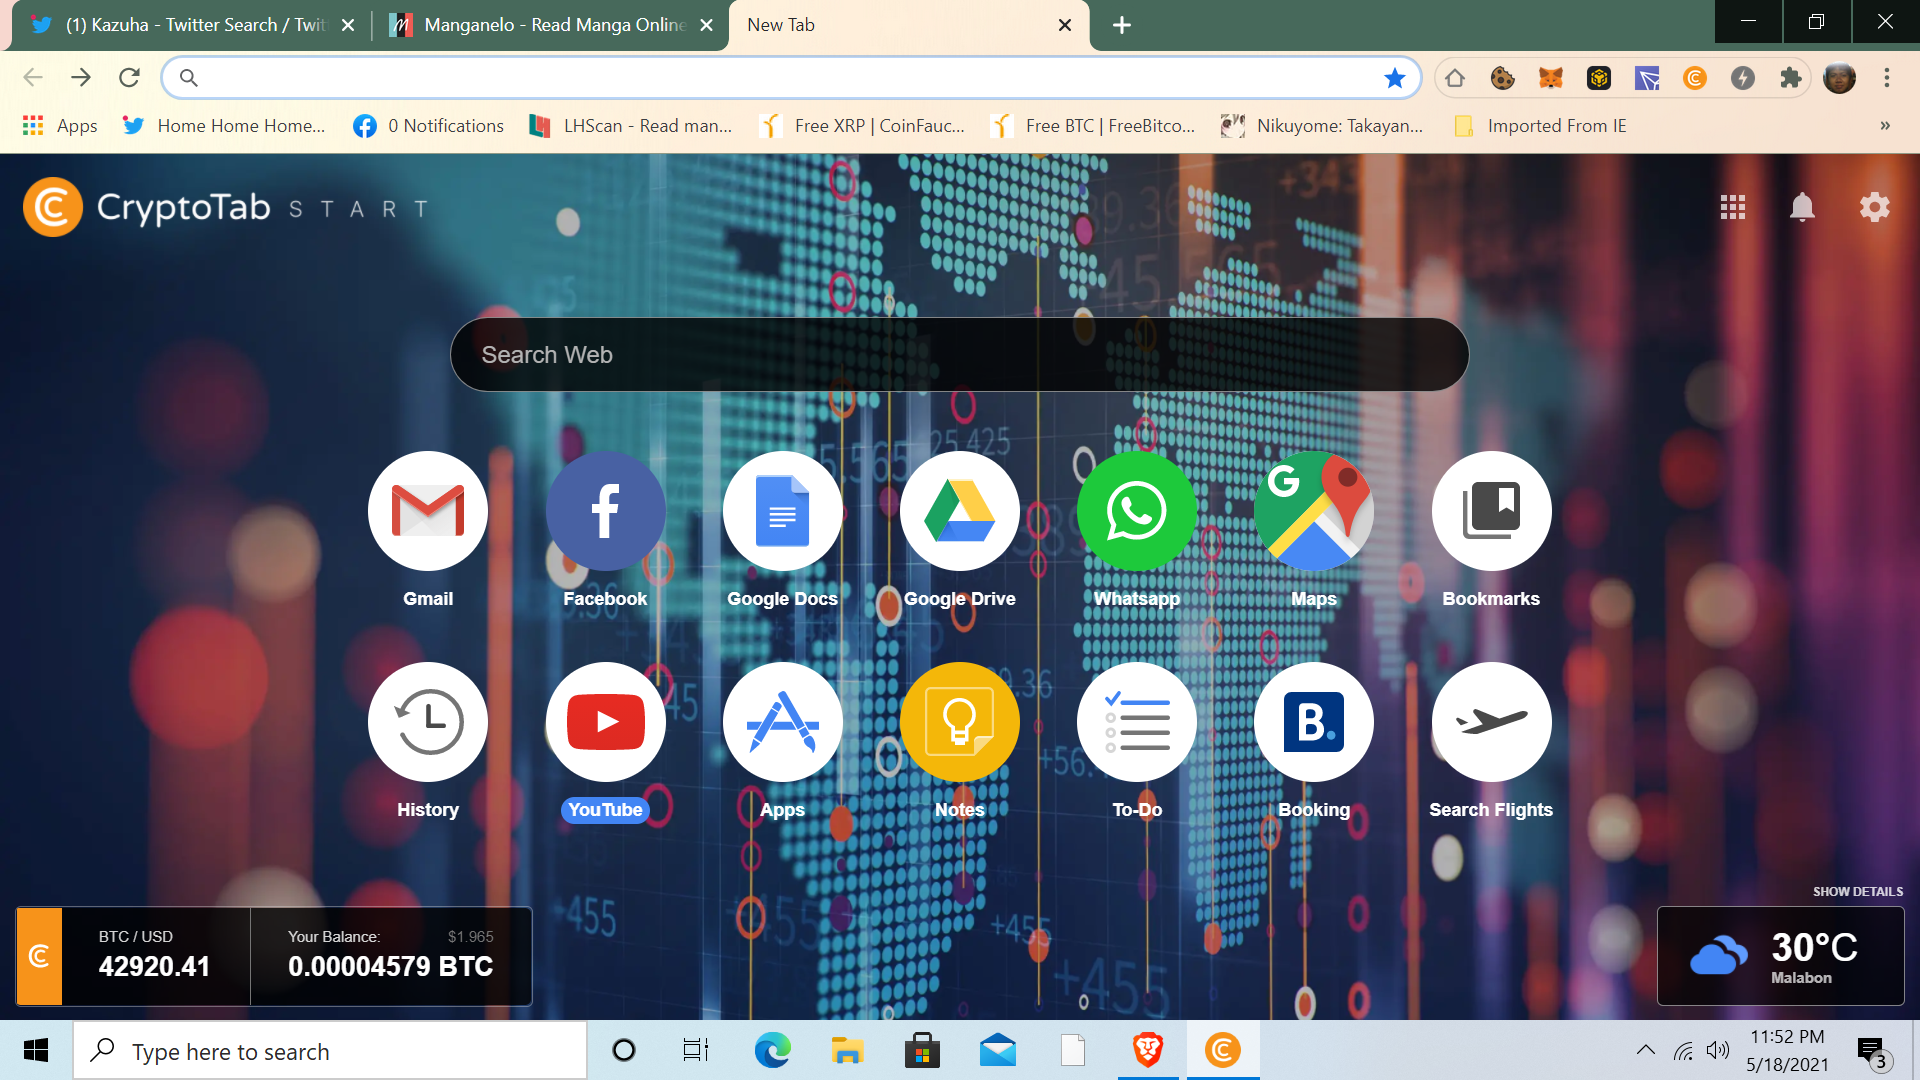Open LHScan Read manga bookmark
Viewport: 1920px width, 1080px height.
(631, 126)
